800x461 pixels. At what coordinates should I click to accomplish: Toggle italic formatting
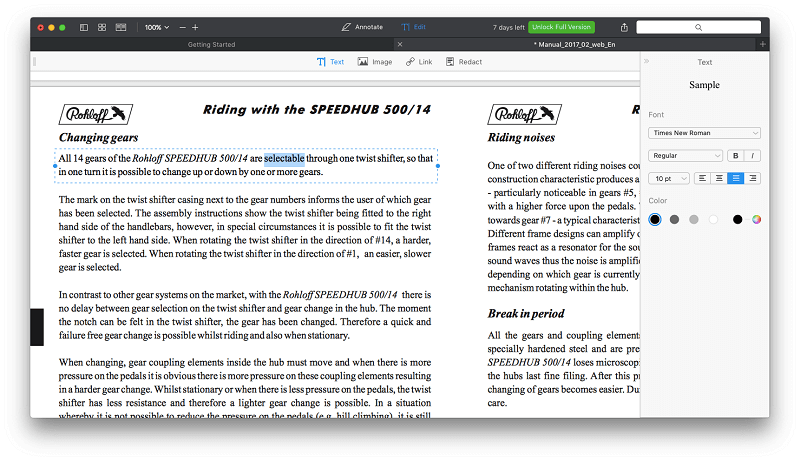click(753, 156)
